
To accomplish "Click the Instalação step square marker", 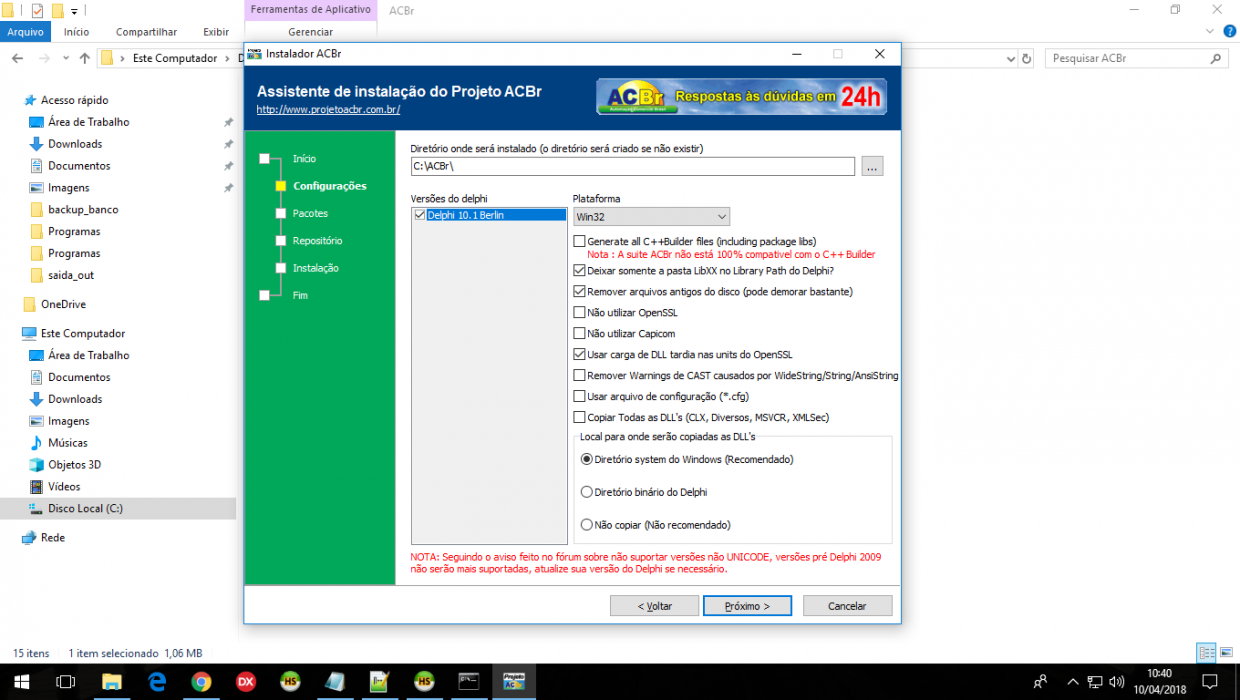I will click(282, 268).
